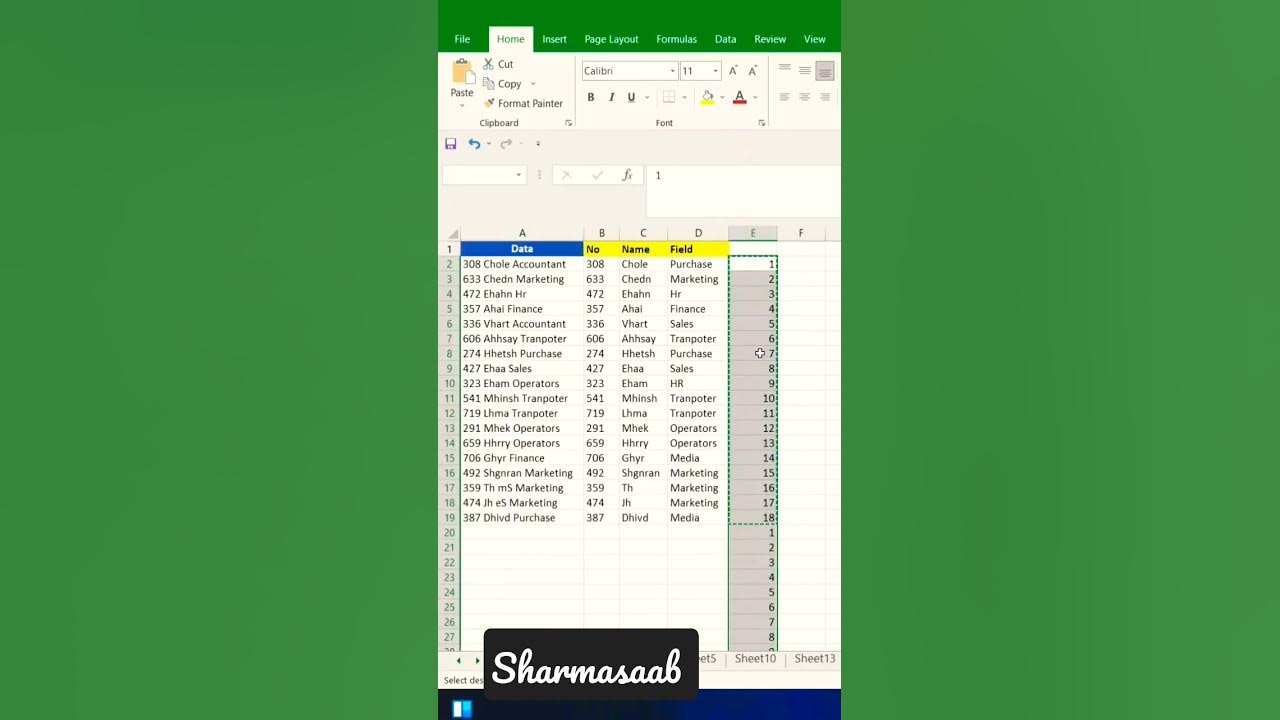Click cell '606 Ahhsay Tranpoter'
Image resolution: width=1280 pixels, height=720 pixels.
pyautogui.click(x=522, y=339)
